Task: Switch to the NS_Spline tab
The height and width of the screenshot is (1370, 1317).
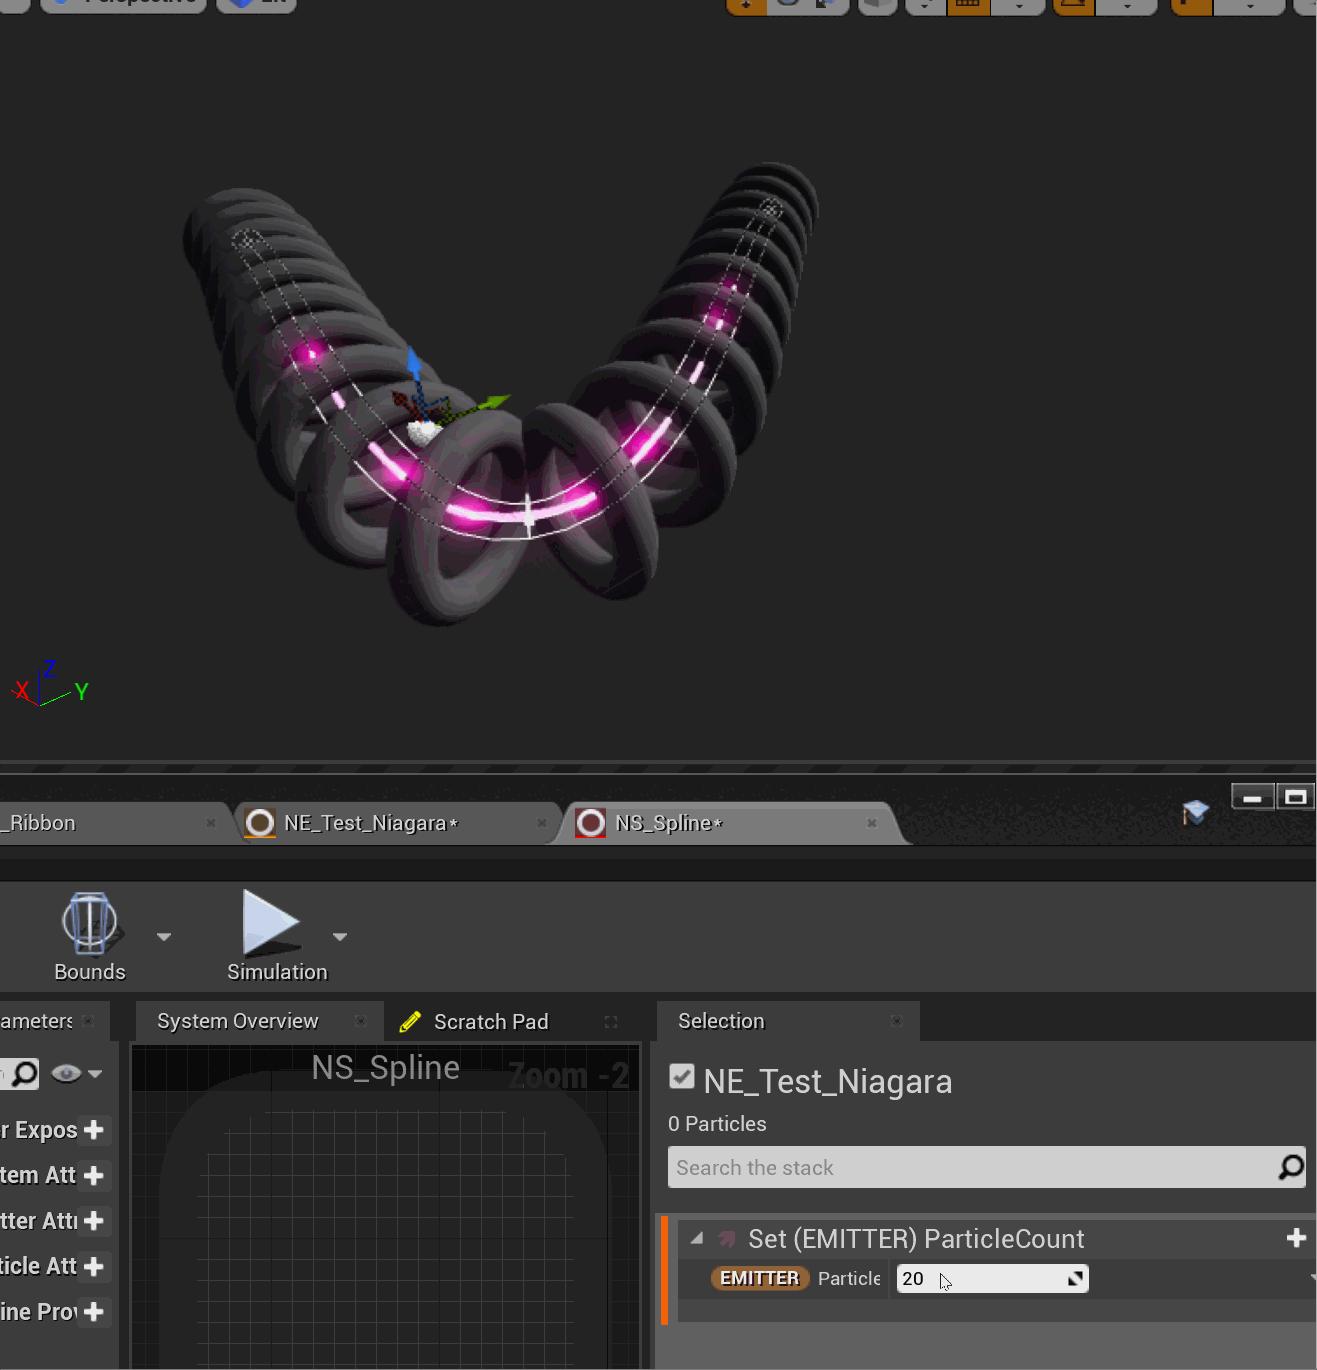Action: pos(665,822)
